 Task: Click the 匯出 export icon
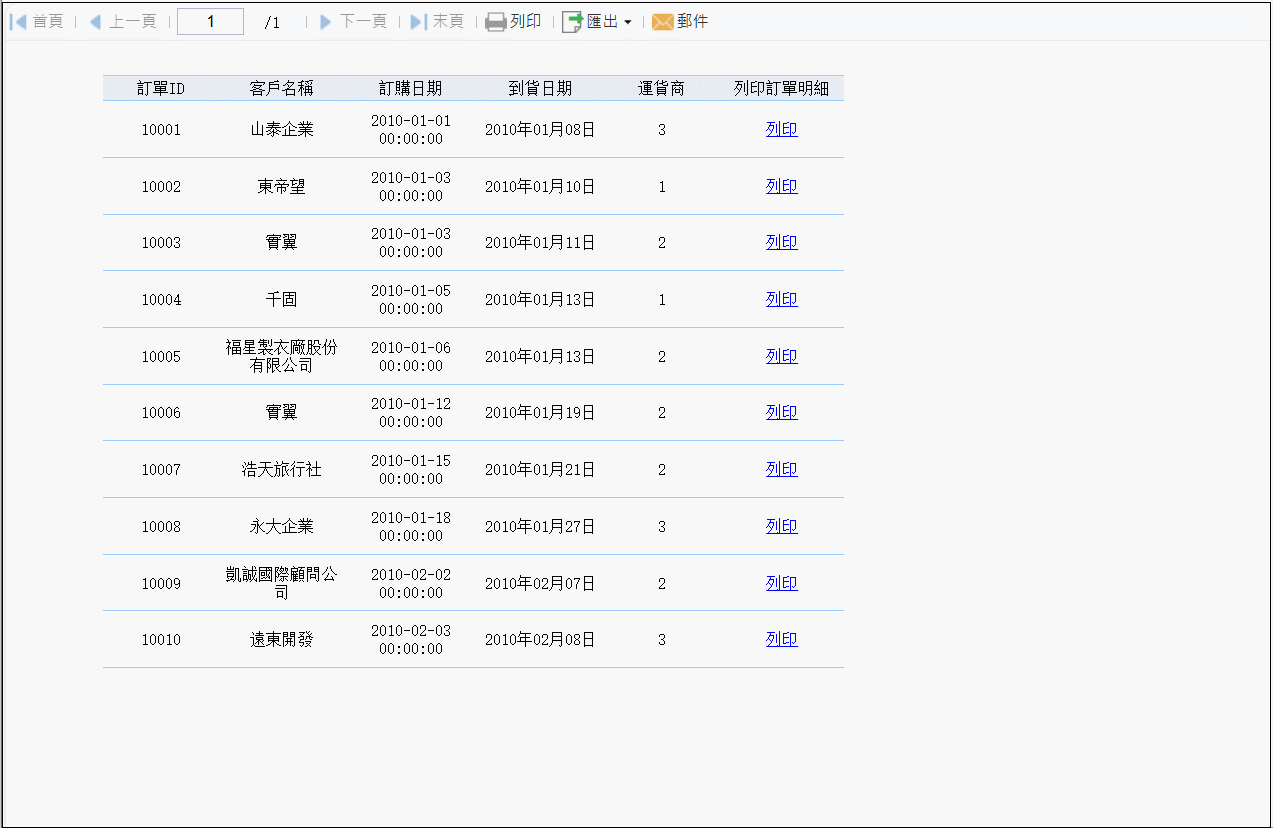pos(573,21)
